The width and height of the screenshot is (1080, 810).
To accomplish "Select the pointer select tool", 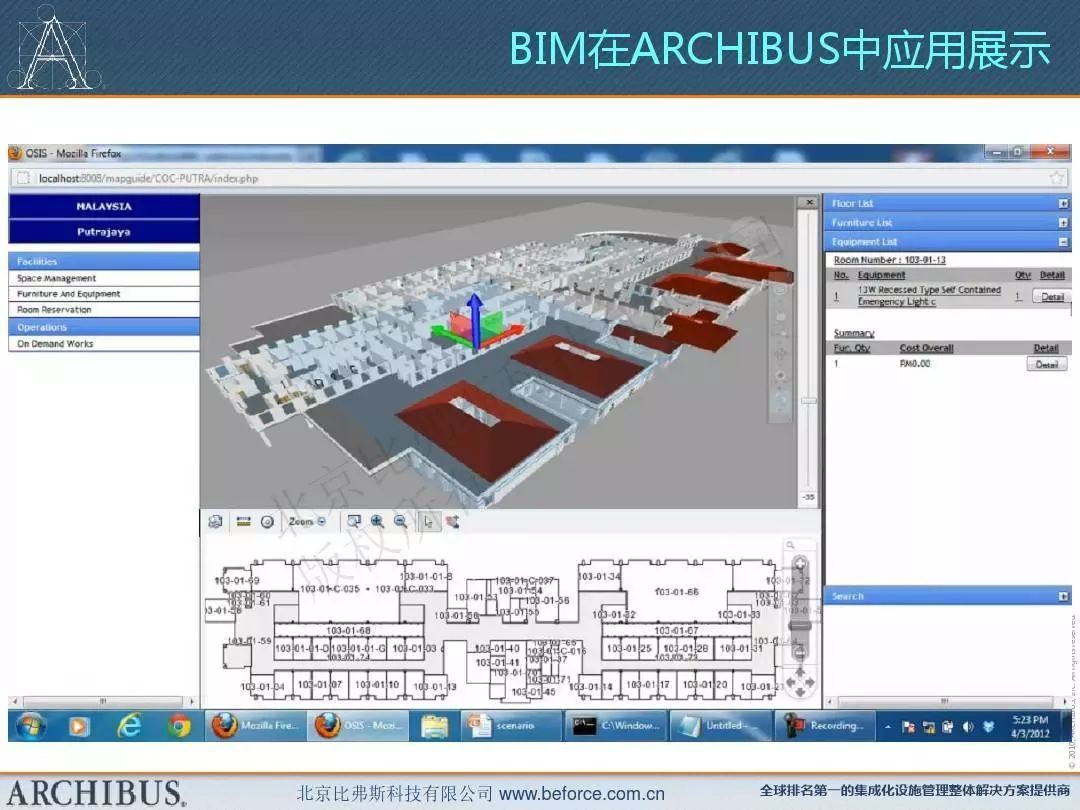I will [x=428, y=521].
